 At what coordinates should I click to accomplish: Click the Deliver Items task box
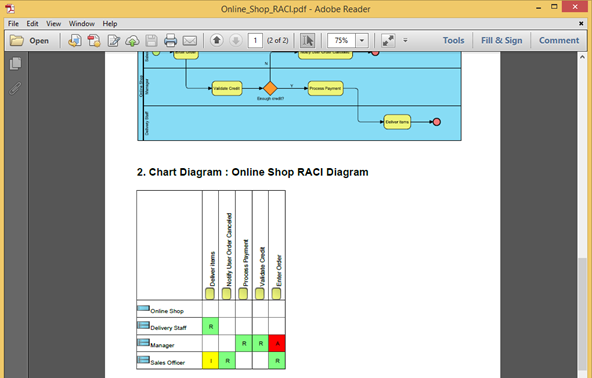pyautogui.click(x=397, y=122)
